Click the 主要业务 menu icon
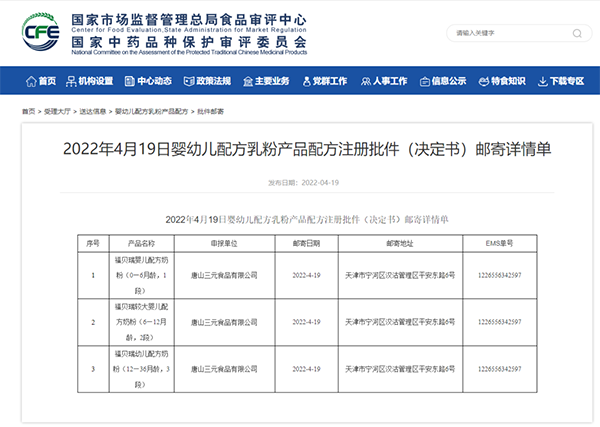 tap(247, 81)
